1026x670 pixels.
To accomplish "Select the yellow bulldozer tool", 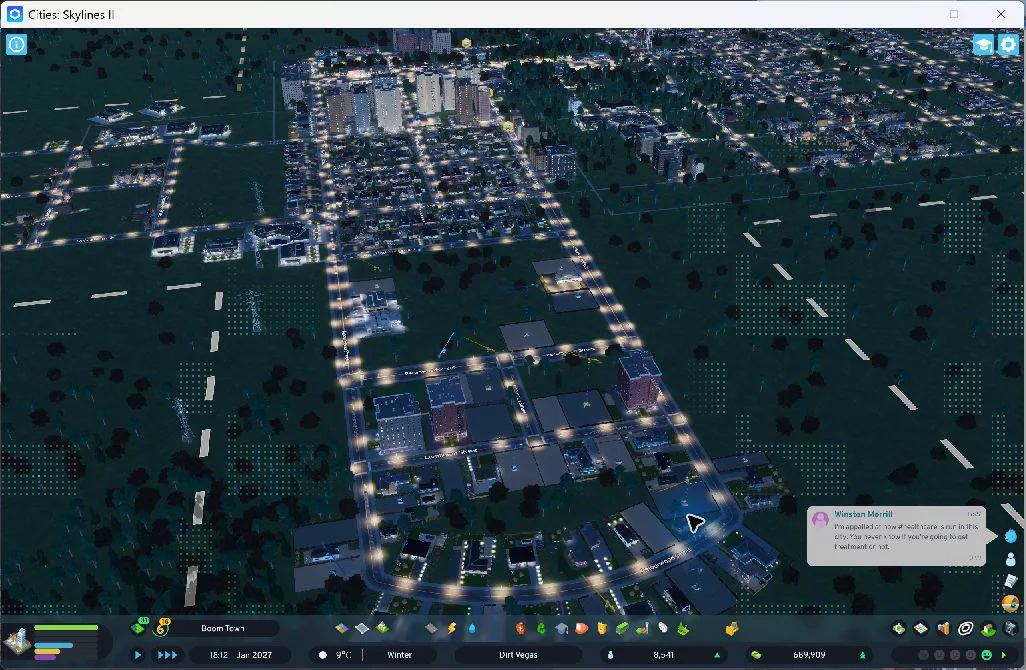I will (732, 629).
